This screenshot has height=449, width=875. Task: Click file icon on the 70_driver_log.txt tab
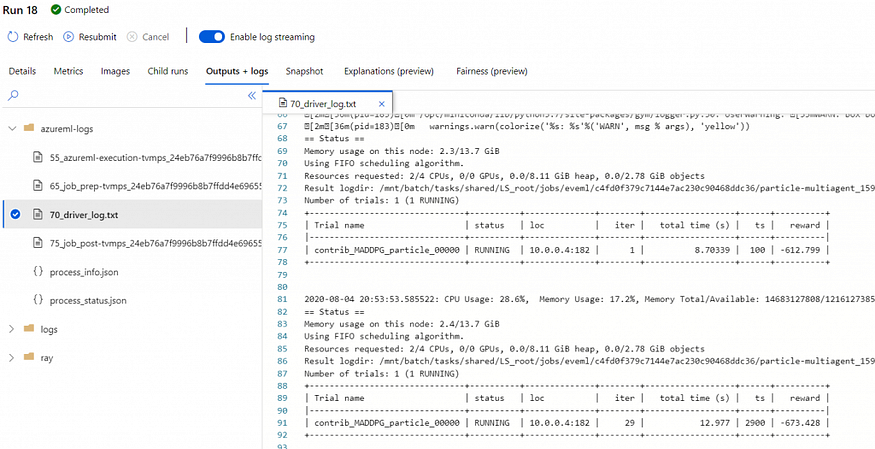[x=283, y=103]
